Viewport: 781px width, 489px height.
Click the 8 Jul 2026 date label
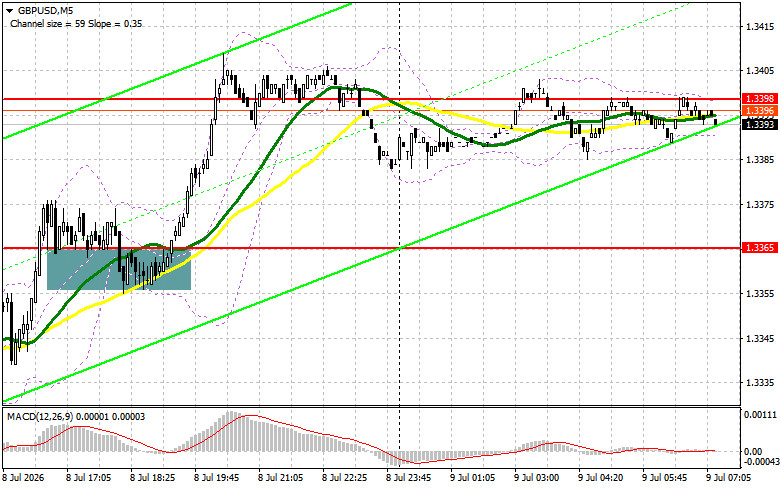tap(23, 478)
